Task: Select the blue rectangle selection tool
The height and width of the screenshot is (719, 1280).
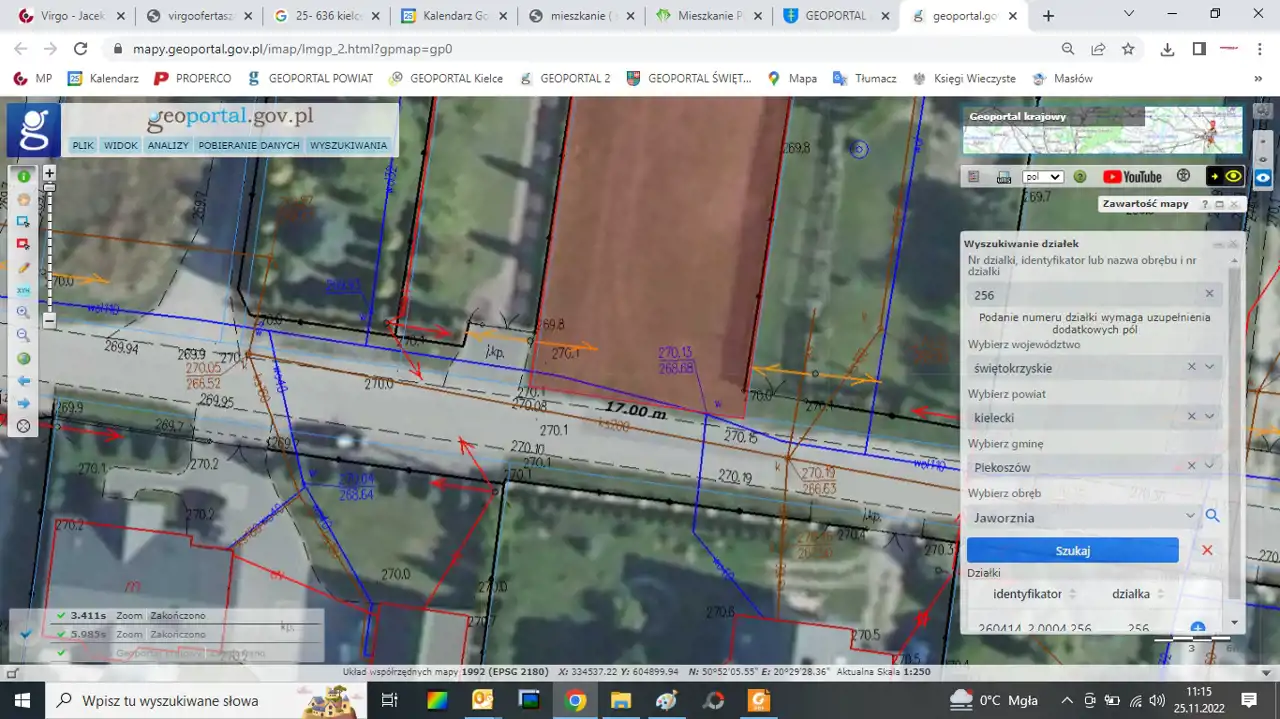Action: [x=23, y=221]
